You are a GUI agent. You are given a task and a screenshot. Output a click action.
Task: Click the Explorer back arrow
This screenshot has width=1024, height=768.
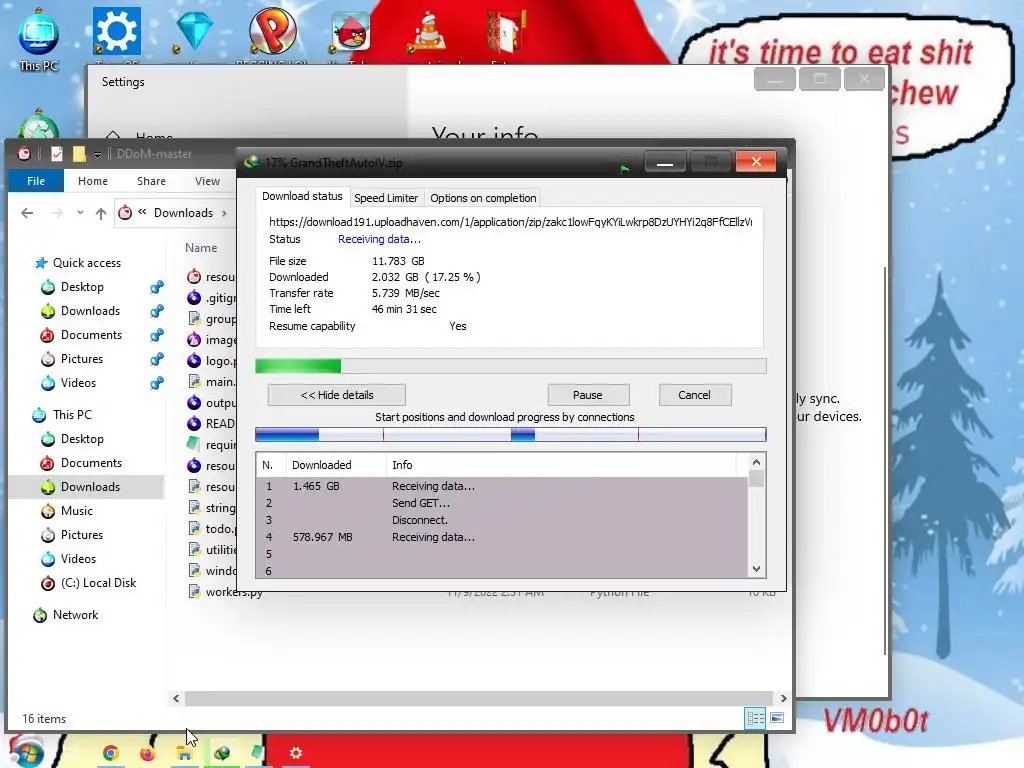click(x=27, y=213)
